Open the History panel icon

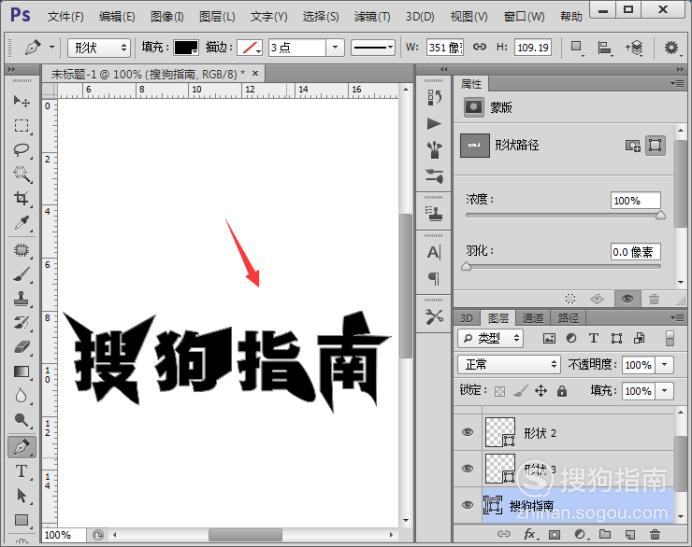(434, 97)
